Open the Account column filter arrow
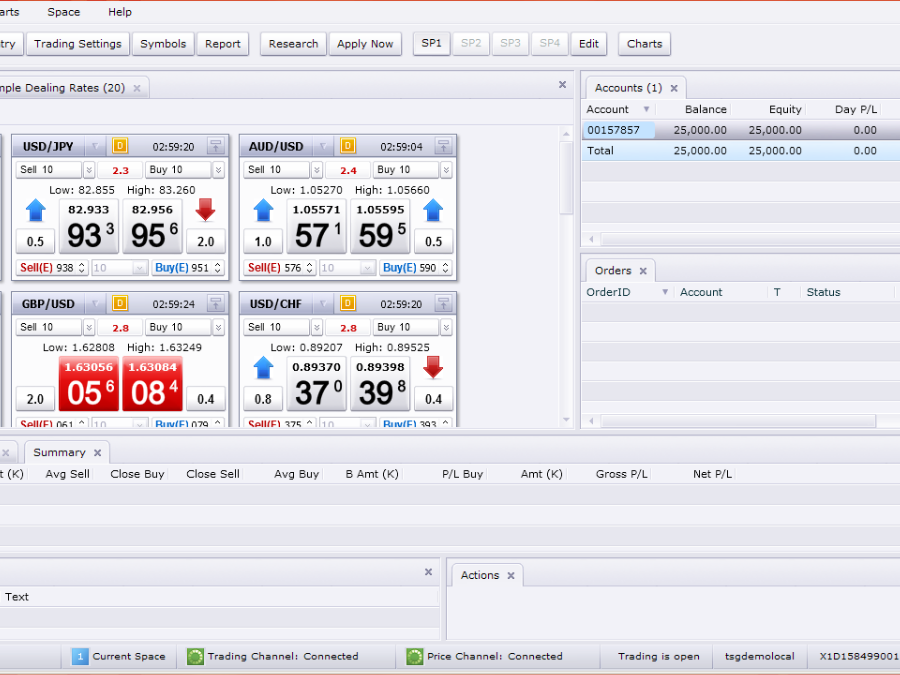Screen dimensions: 900x675 tap(646, 109)
